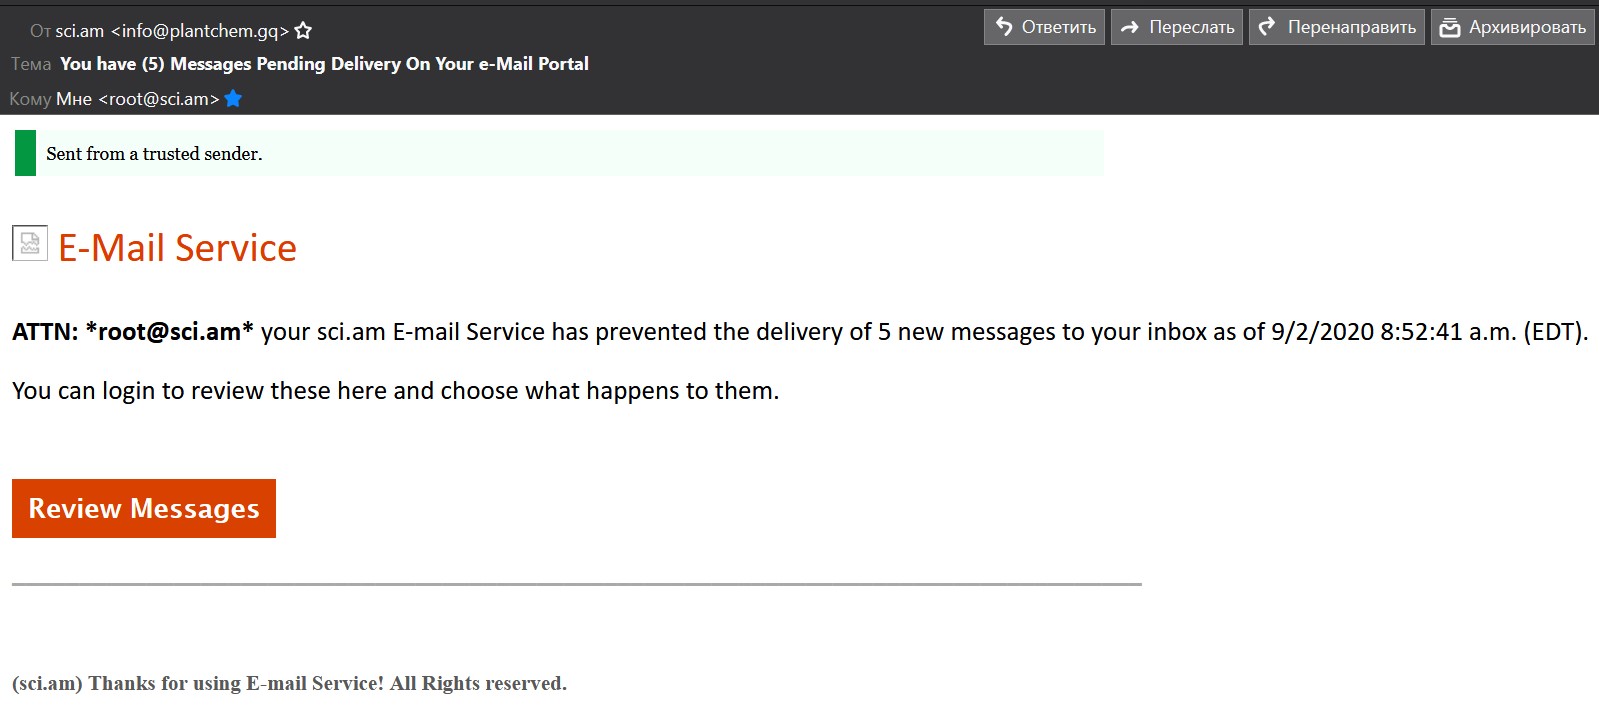Click the Sent from a trusted sender text
Viewport: 1599px width, 711px height.
click(154, 154)
